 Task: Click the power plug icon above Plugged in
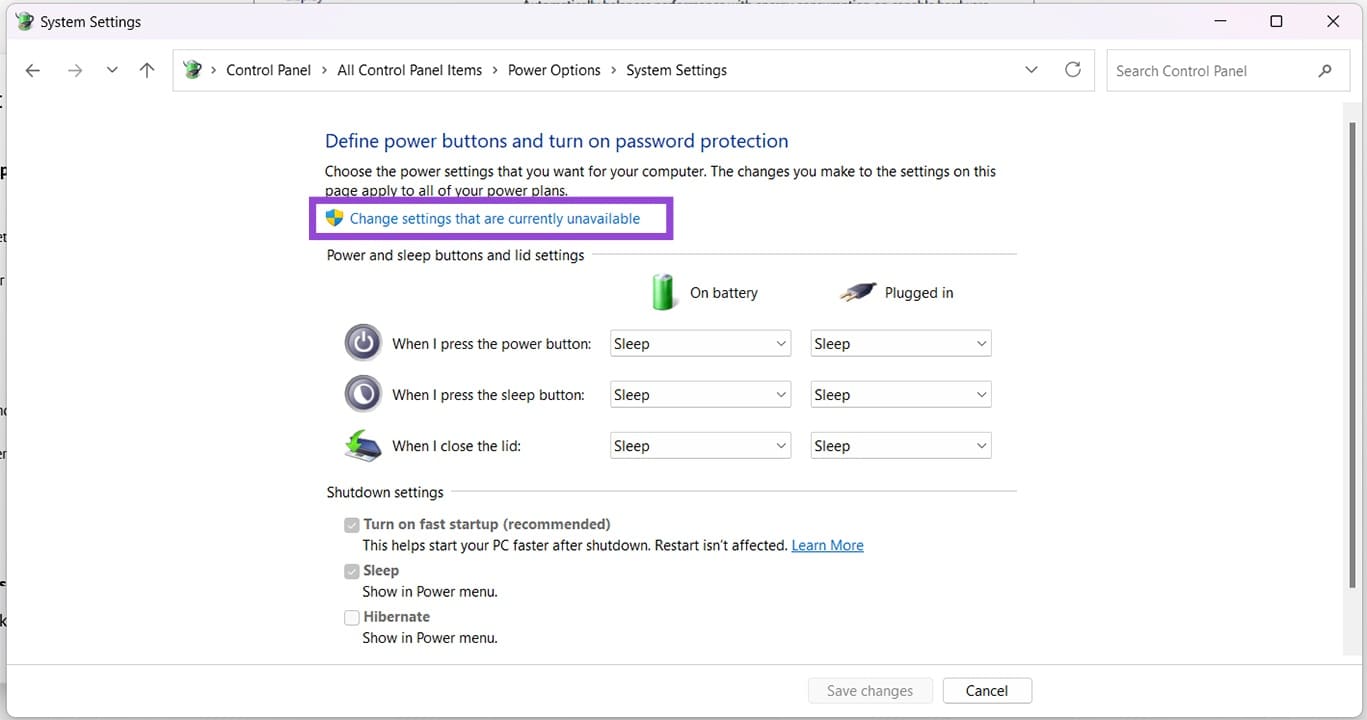[x=856, y=291]
